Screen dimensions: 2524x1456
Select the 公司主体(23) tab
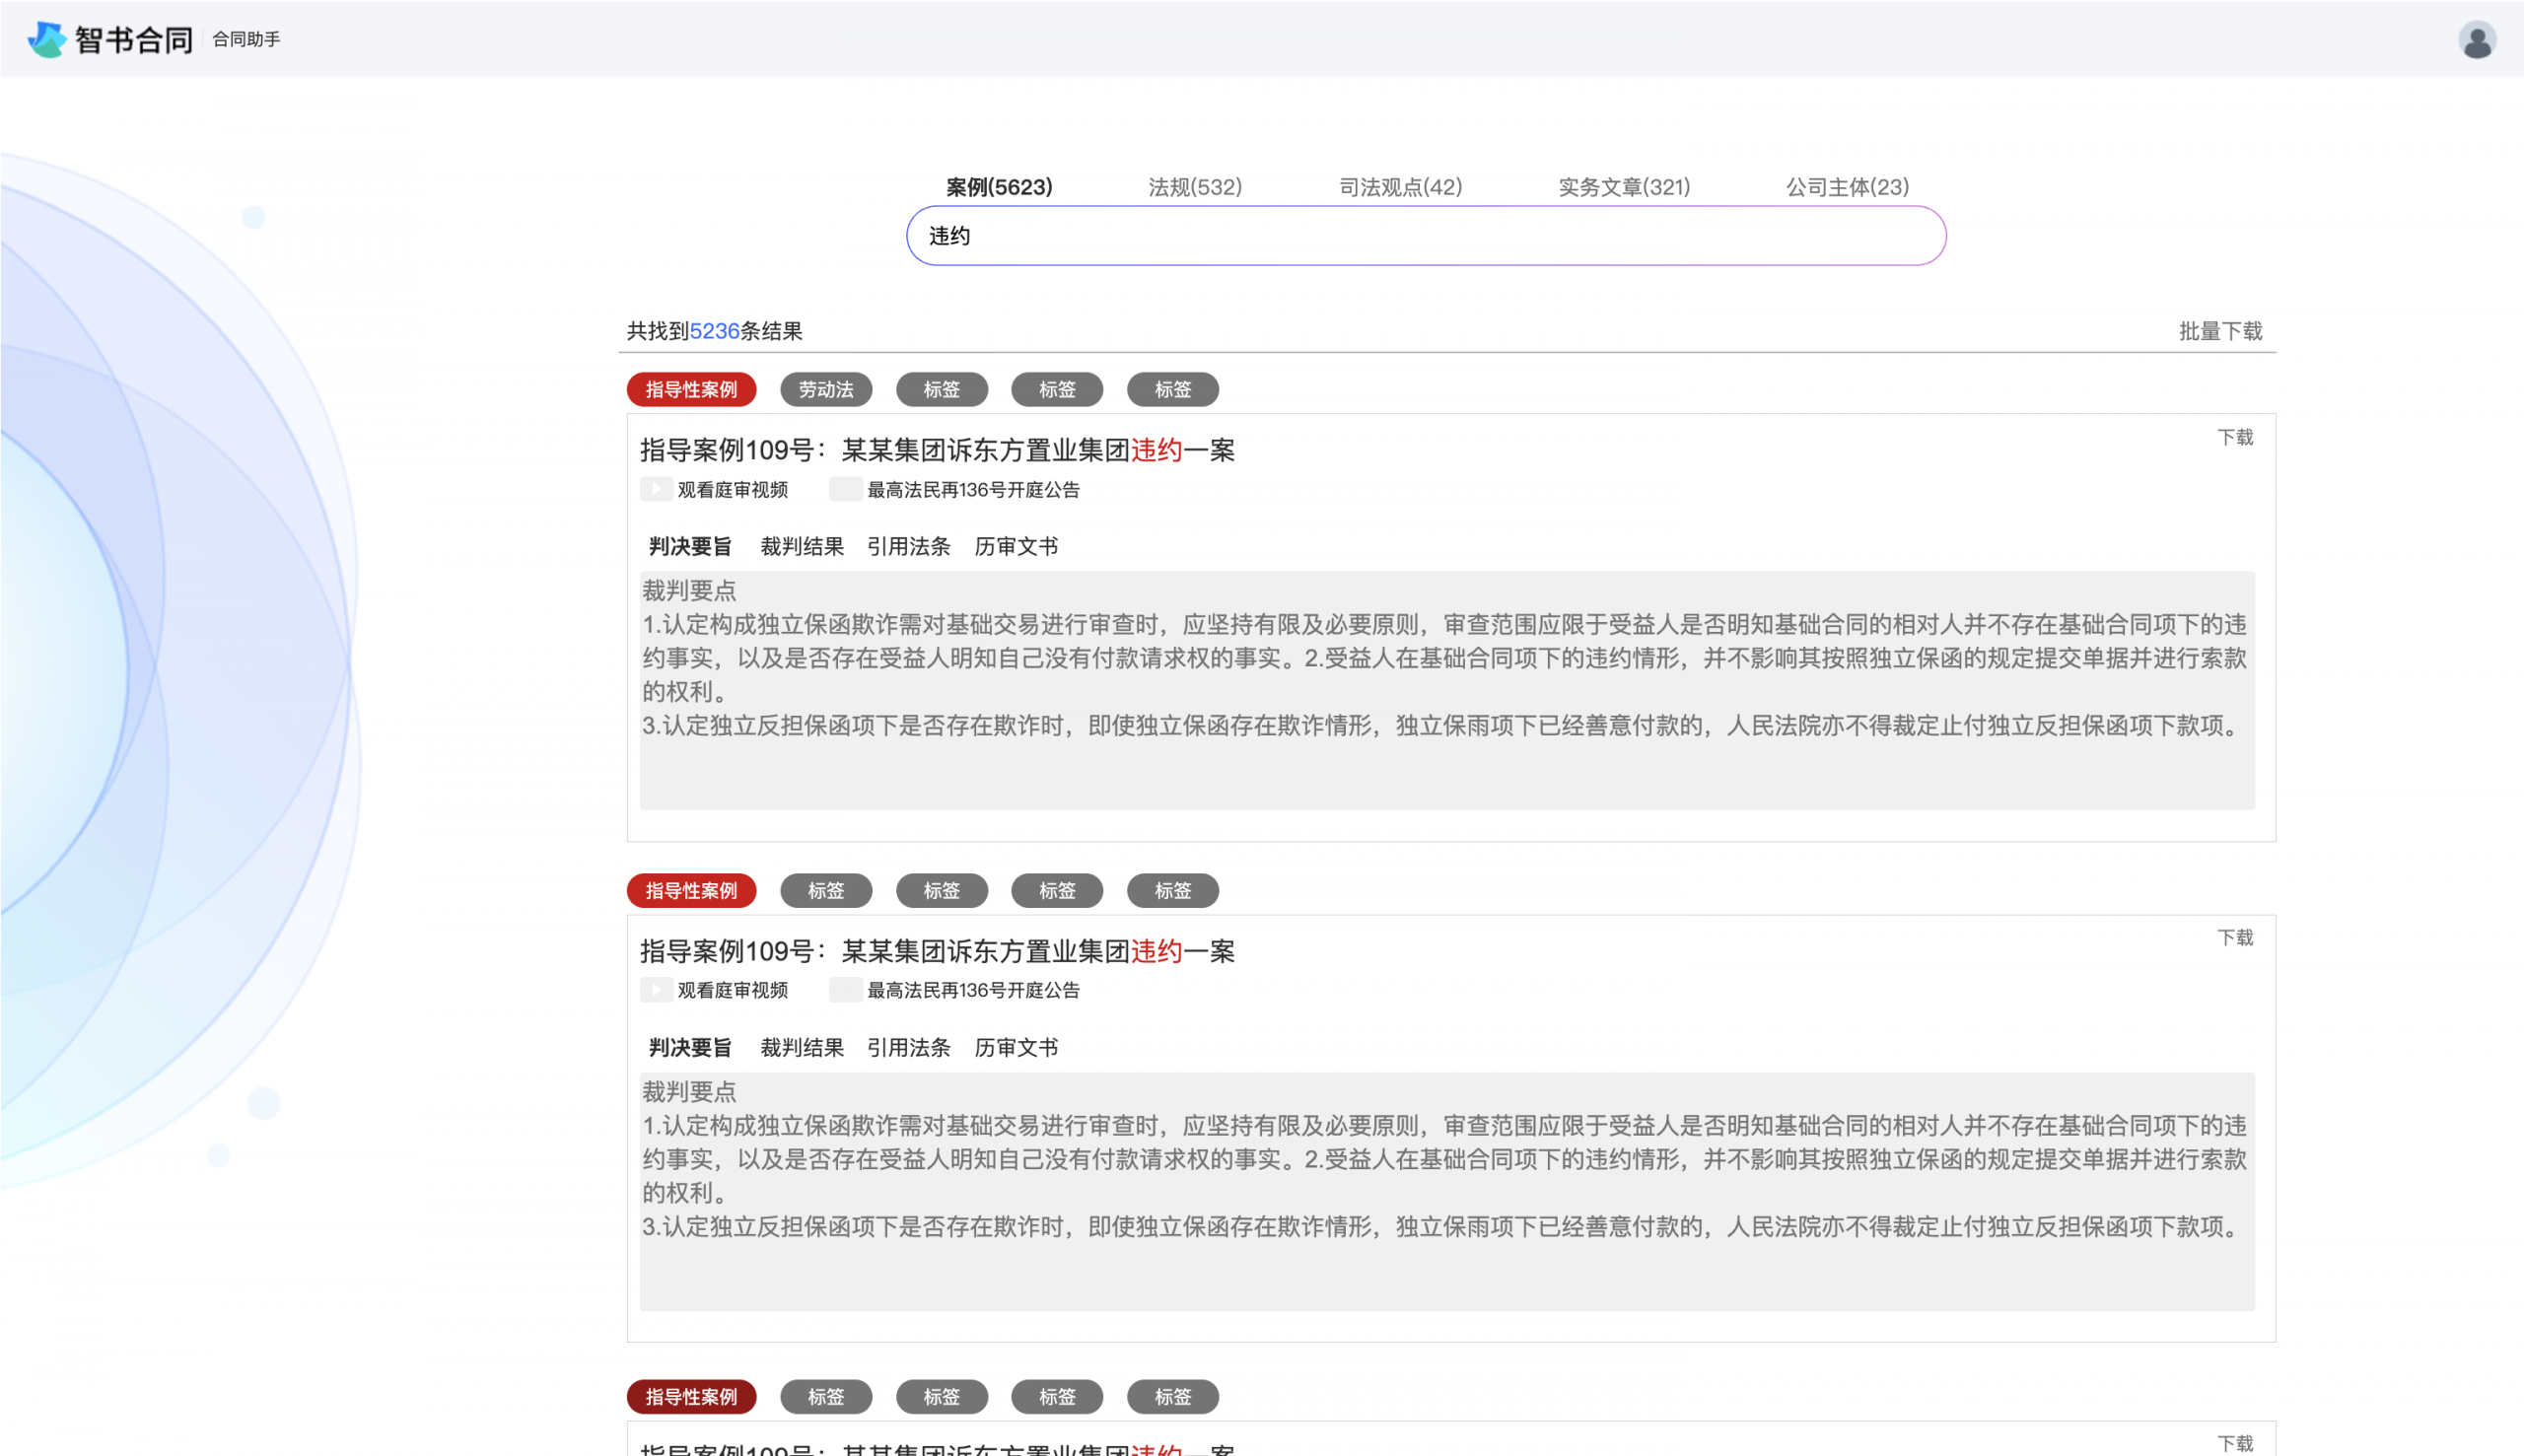pyautogui.click(x=1846, y=187)
